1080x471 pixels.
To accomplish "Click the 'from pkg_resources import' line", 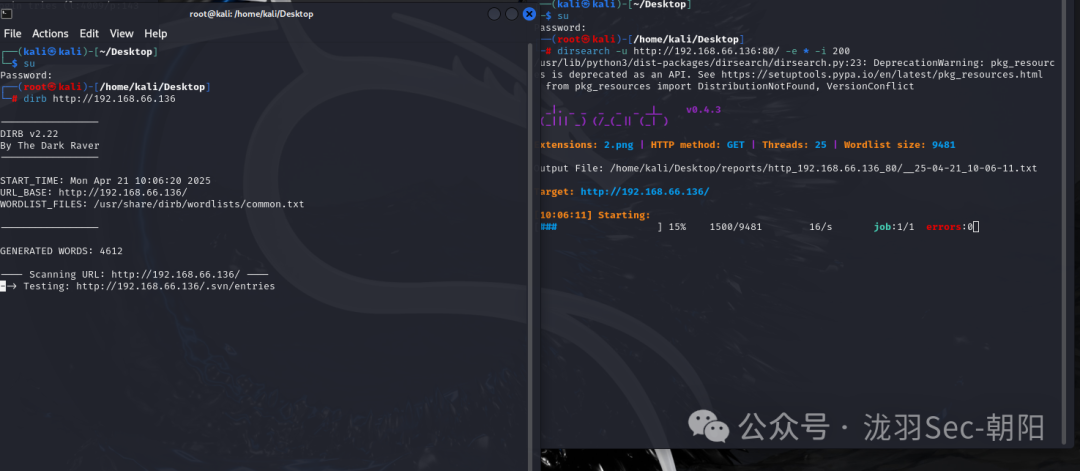I will point(729,86).
